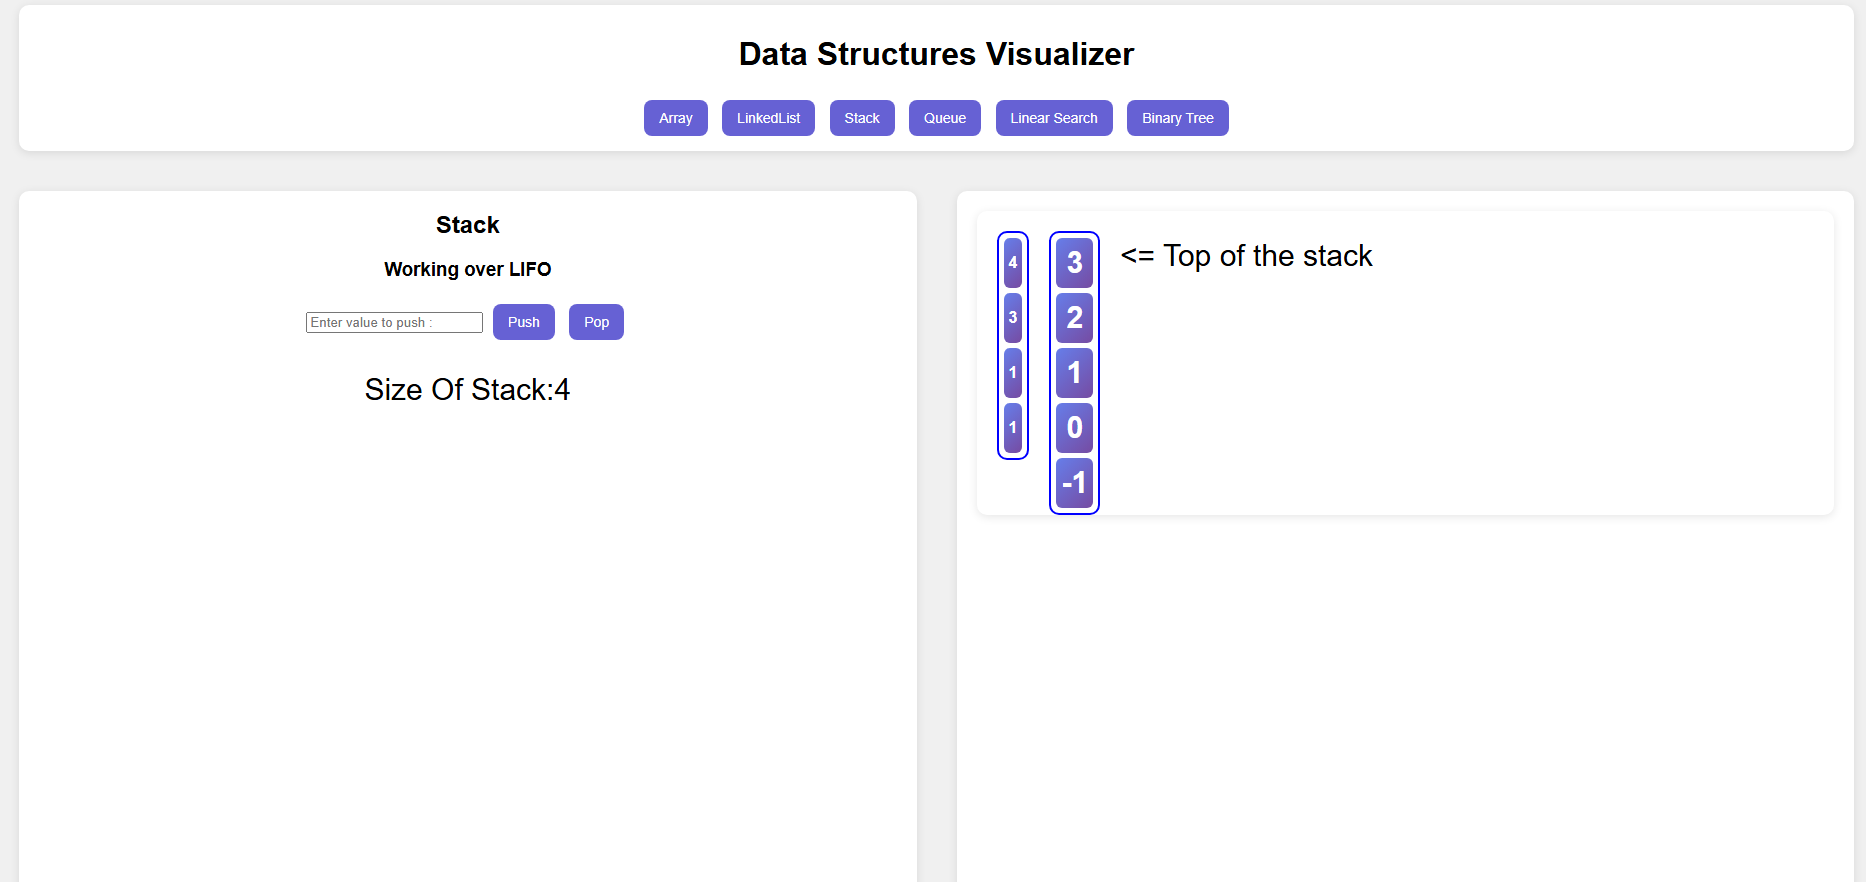Image resolution: width=1866 pixels, height=882 pixels.
Task: Pick the index cell showing 0
Action: [1074, 428]
